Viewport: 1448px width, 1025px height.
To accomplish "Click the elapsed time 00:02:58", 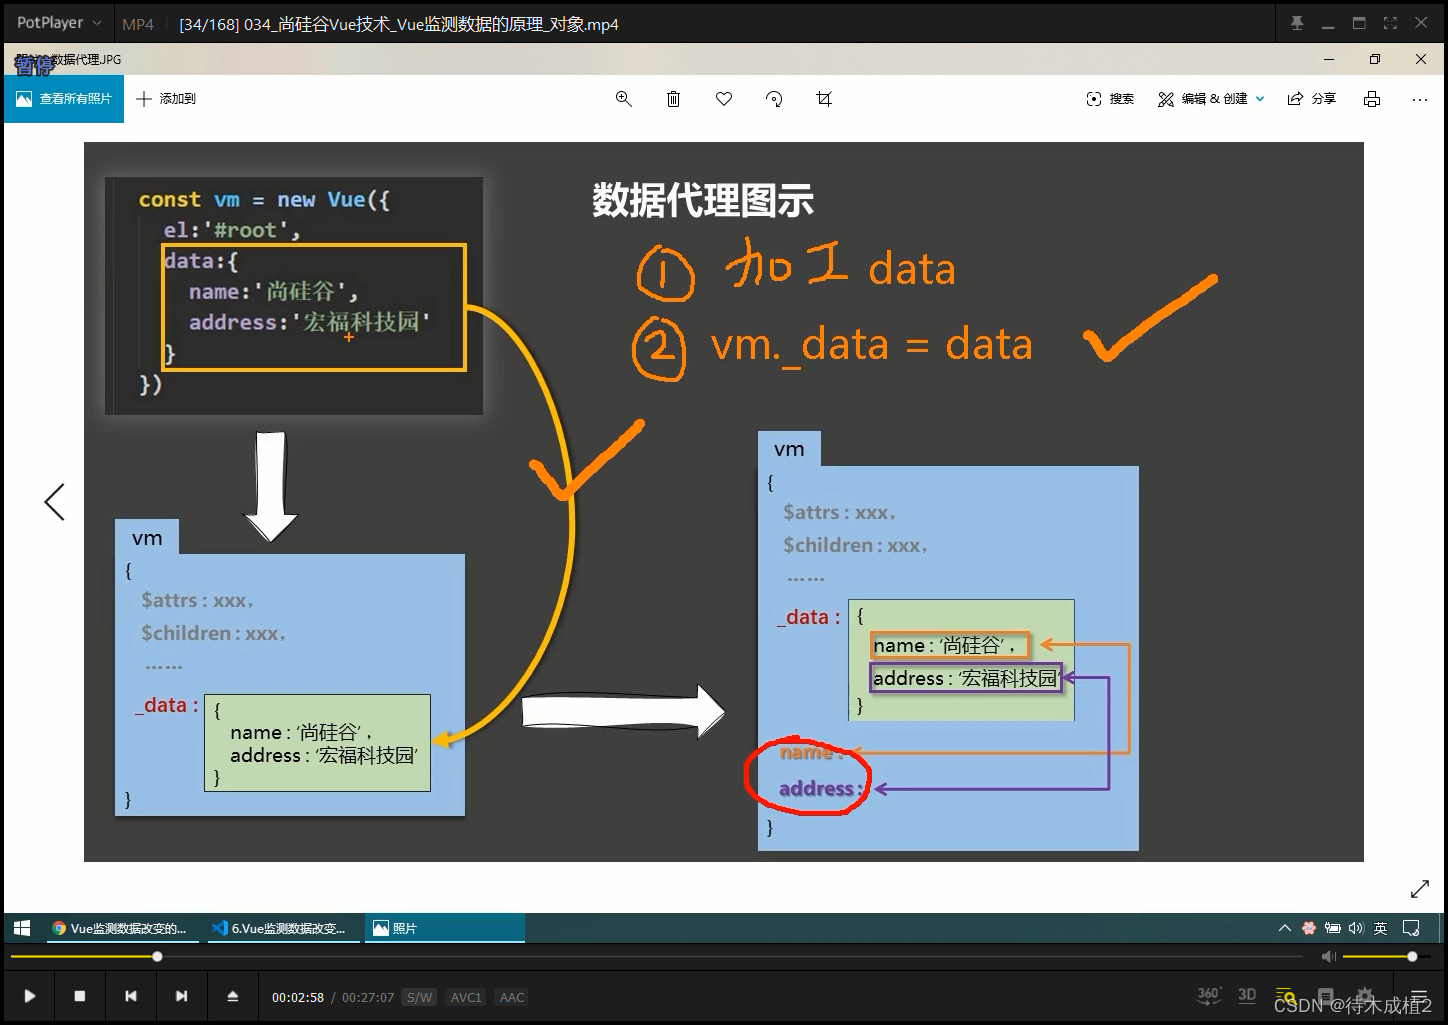I will click(298, 997).
